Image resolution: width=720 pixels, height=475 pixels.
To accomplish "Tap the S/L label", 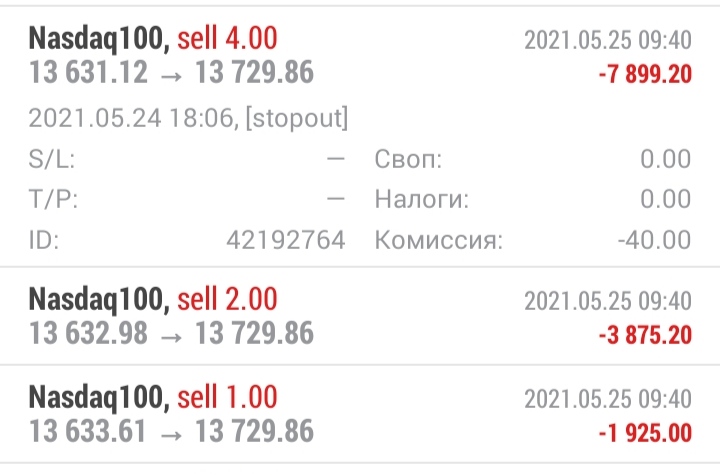I will (52, 159).
